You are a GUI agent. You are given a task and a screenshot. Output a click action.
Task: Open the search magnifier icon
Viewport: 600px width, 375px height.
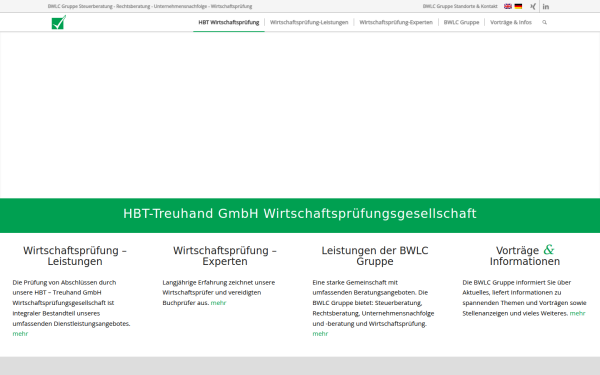coord(544,22)
